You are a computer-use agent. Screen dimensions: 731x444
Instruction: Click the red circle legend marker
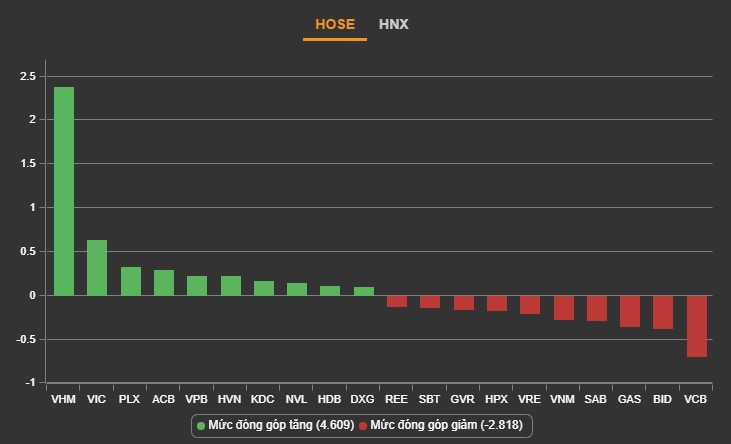point(364,426)
